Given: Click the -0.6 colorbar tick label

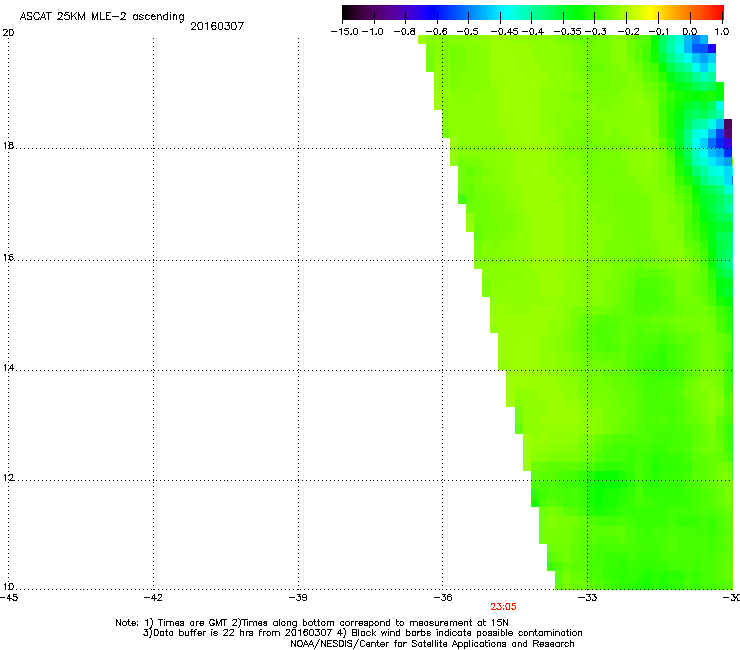Looking at the screenshot, I should coord(437,32).
